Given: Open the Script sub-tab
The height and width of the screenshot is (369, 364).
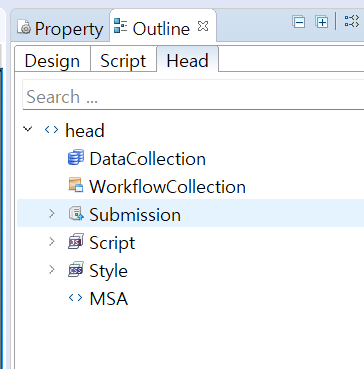Looking at the screenshot, I should coord(123,61).
